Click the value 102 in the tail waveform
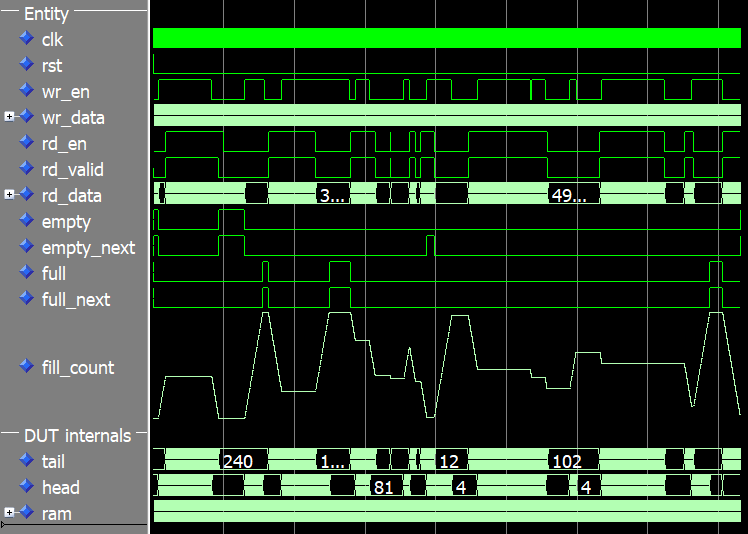Screen dimensions: 748x534 pos(567,461)
